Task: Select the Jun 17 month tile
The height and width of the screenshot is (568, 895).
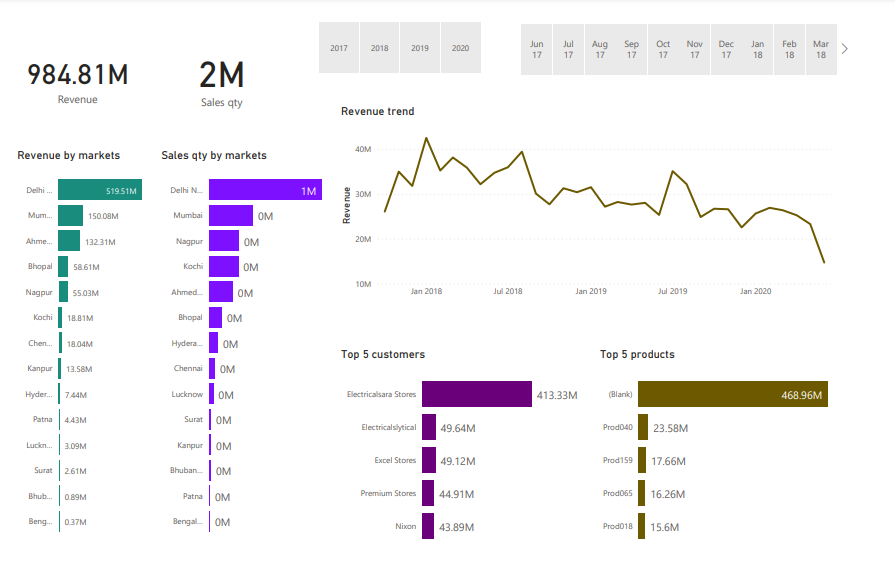Action: click(537, 49)
